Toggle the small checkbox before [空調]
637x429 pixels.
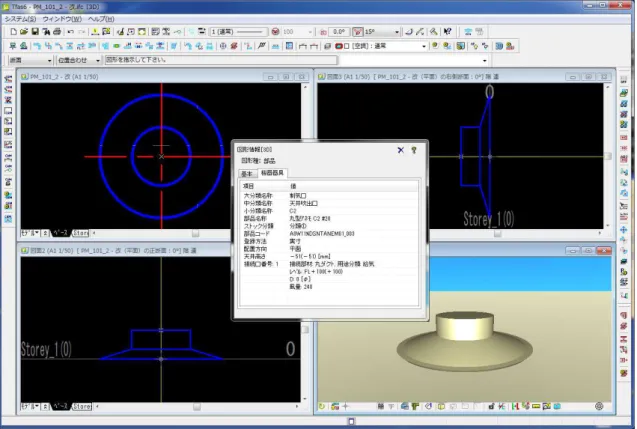[347, 46]
